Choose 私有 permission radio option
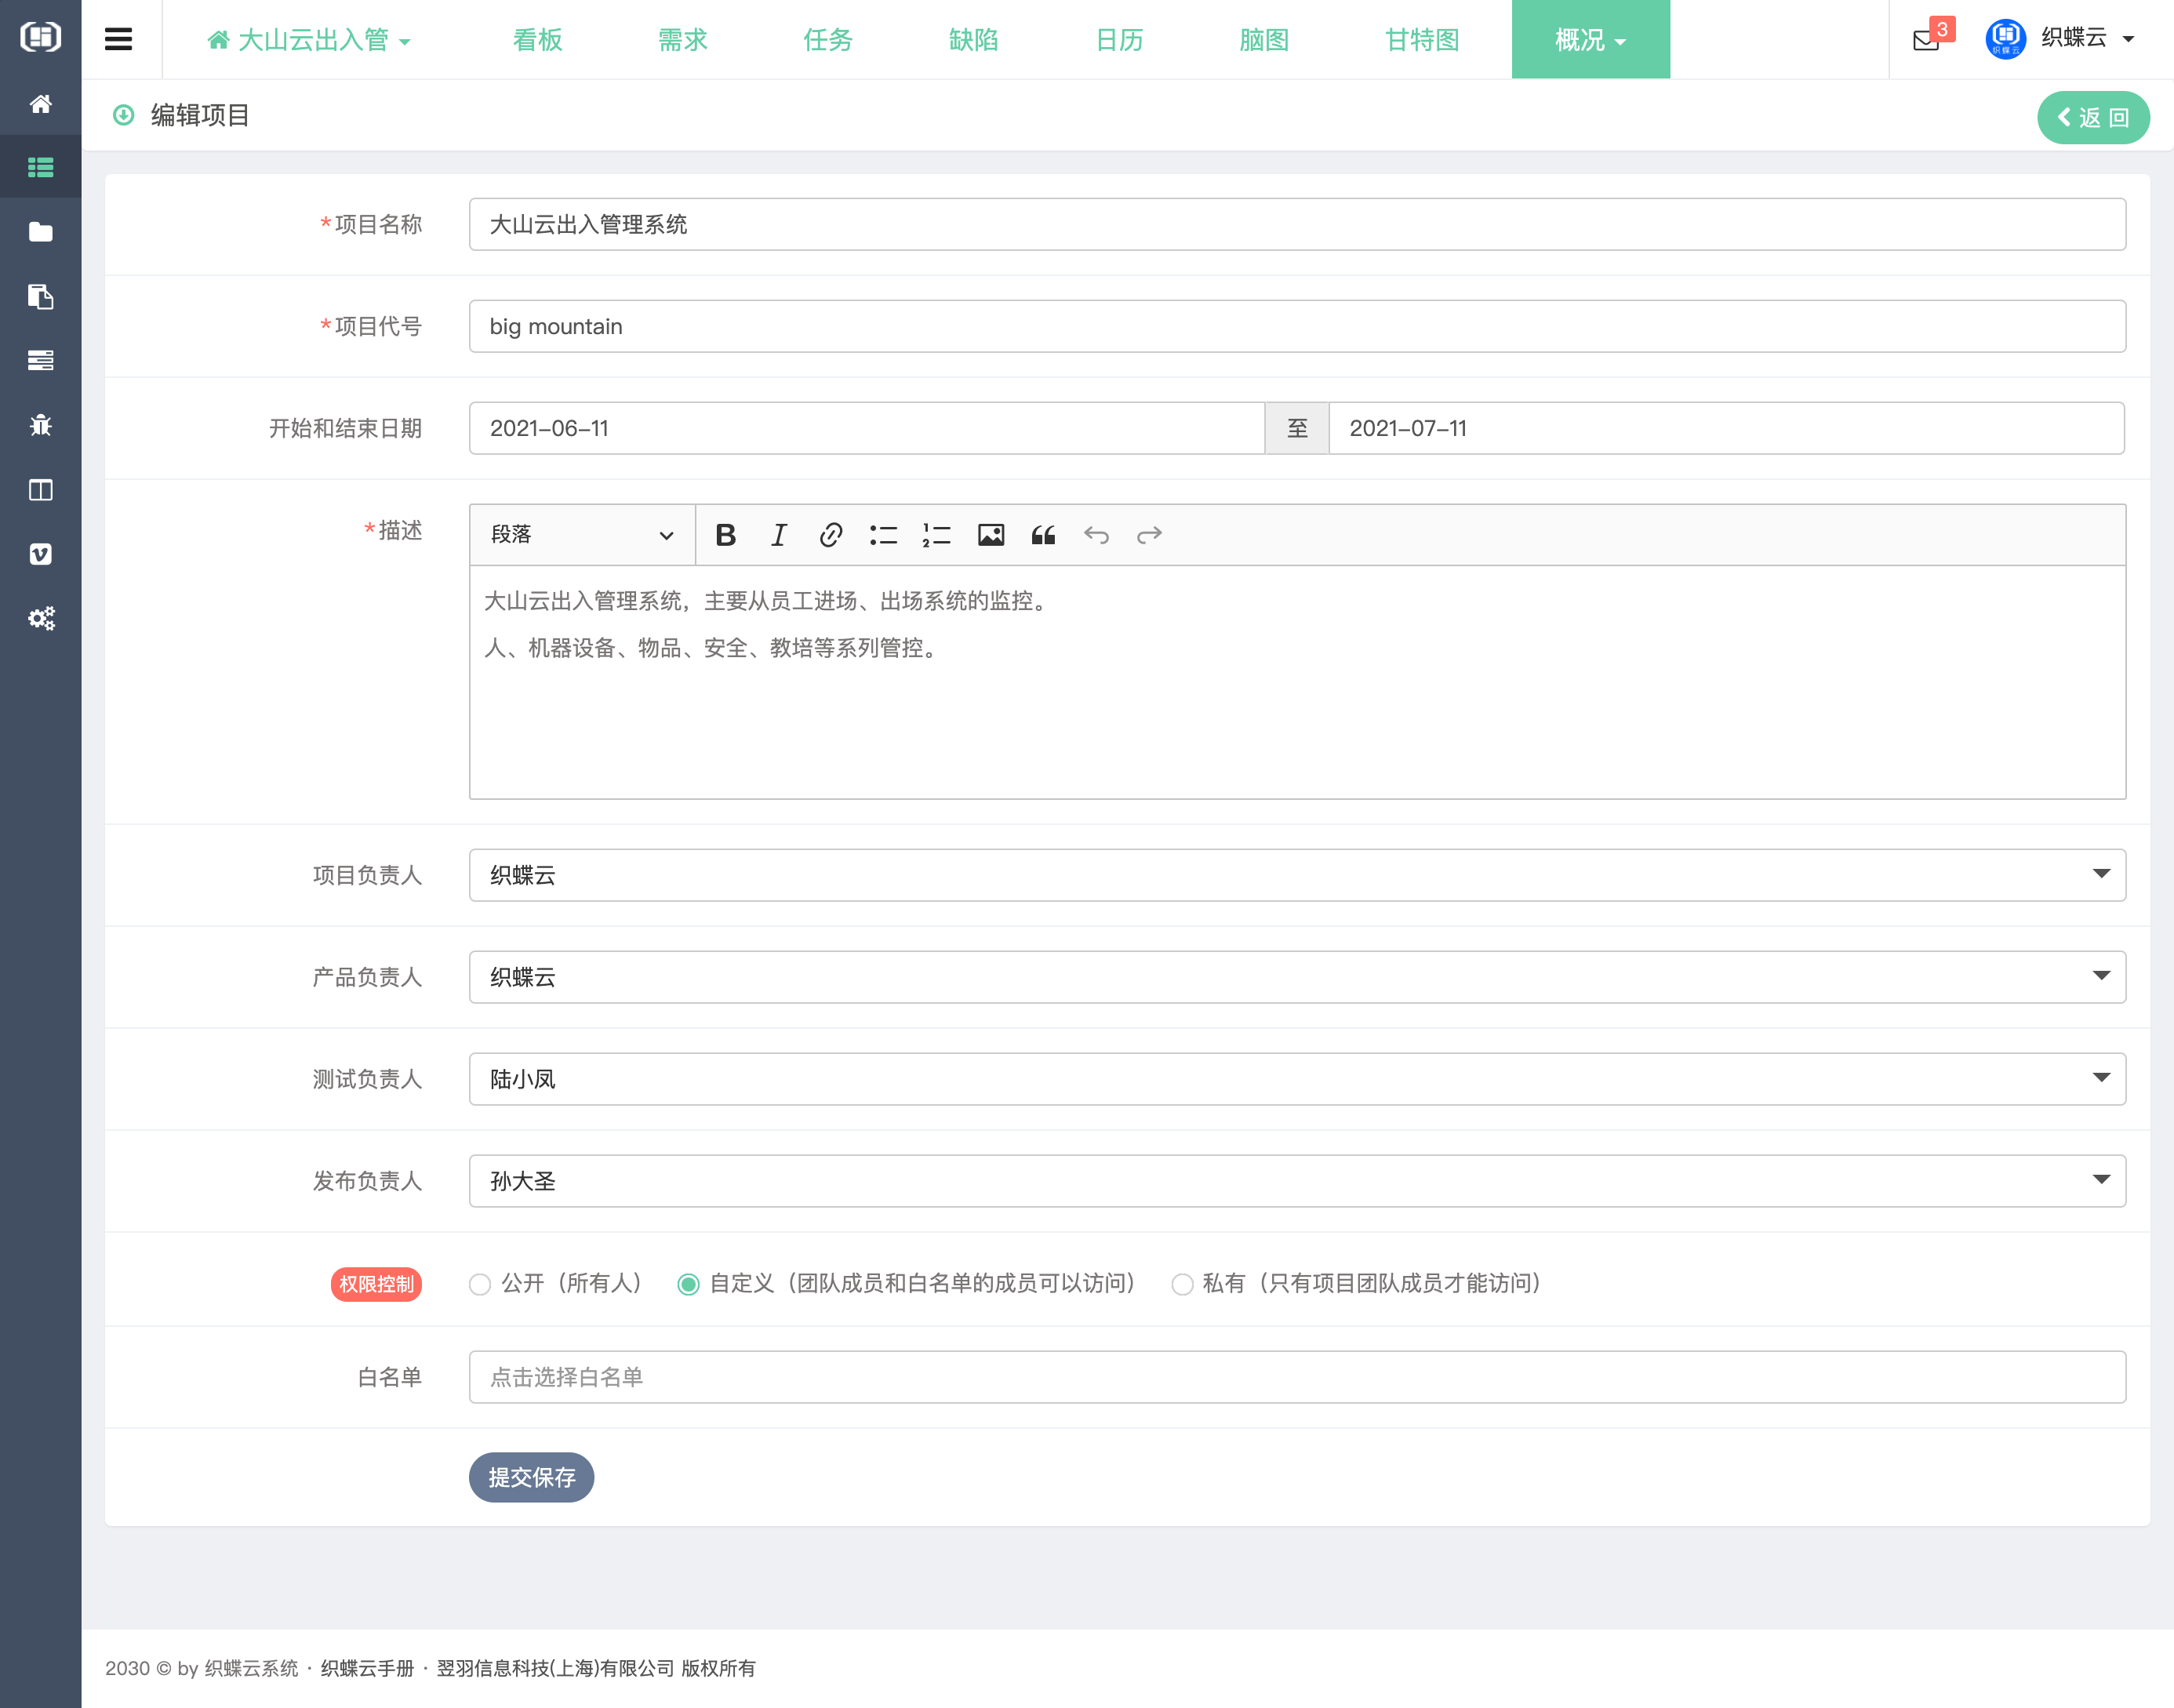Viewport: 2174px width, 1708px height. pyautogui.click(x=1182, y=1284)
